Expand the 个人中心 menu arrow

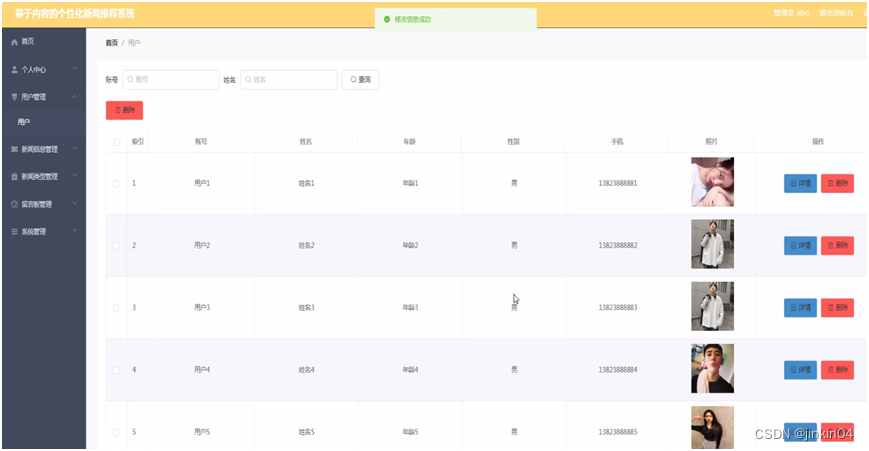[75, 69]
